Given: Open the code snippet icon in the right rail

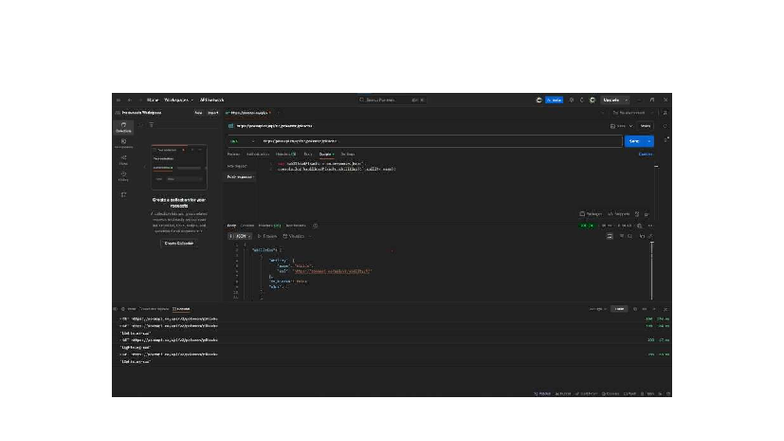Looking at the screenshot, I should point(665,140).
